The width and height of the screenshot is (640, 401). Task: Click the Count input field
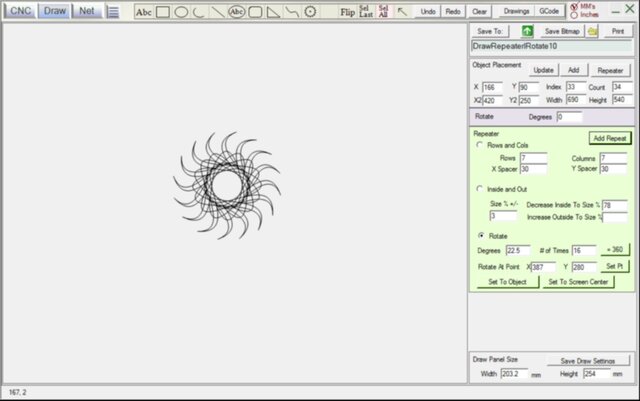[x=622, y=87]
